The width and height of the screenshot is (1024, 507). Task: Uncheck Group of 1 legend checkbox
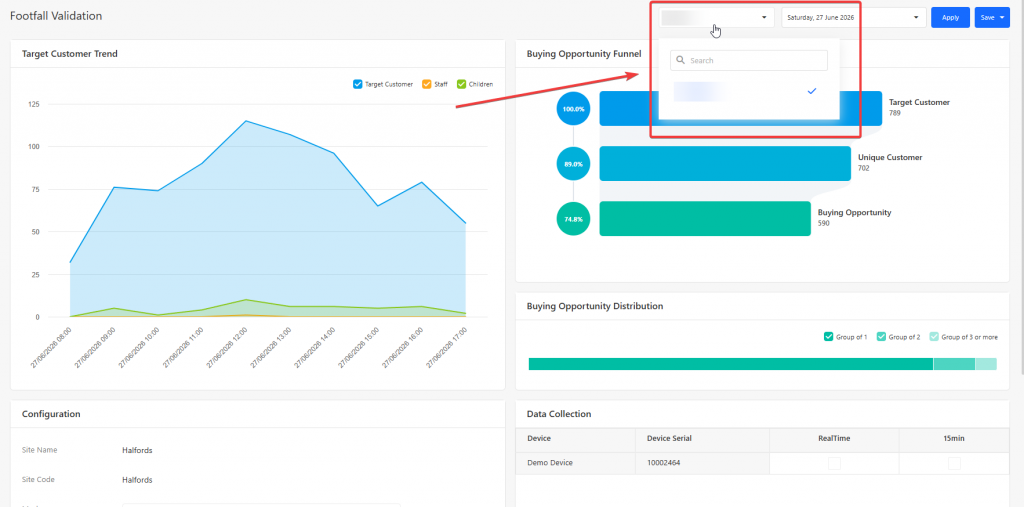pyautogui.click(x=828, y=337)
